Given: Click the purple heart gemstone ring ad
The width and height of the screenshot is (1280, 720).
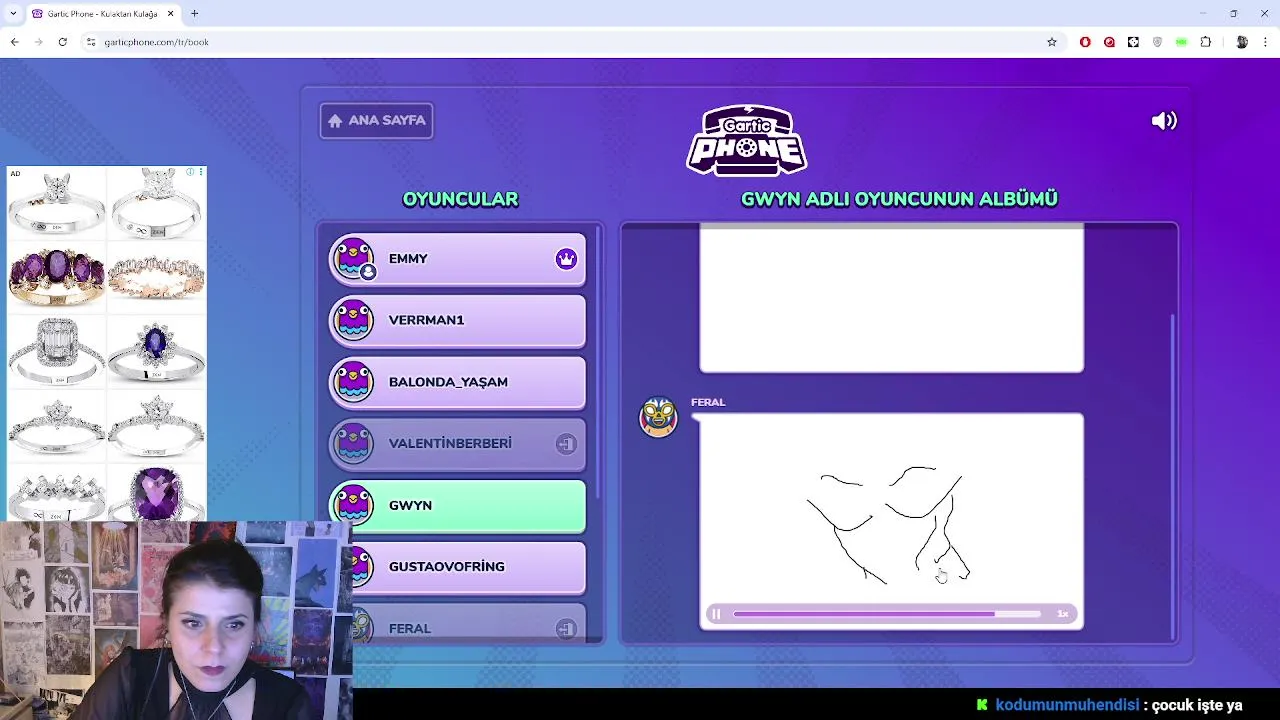Looking at the screenshot, I should [x=156, y=494].
